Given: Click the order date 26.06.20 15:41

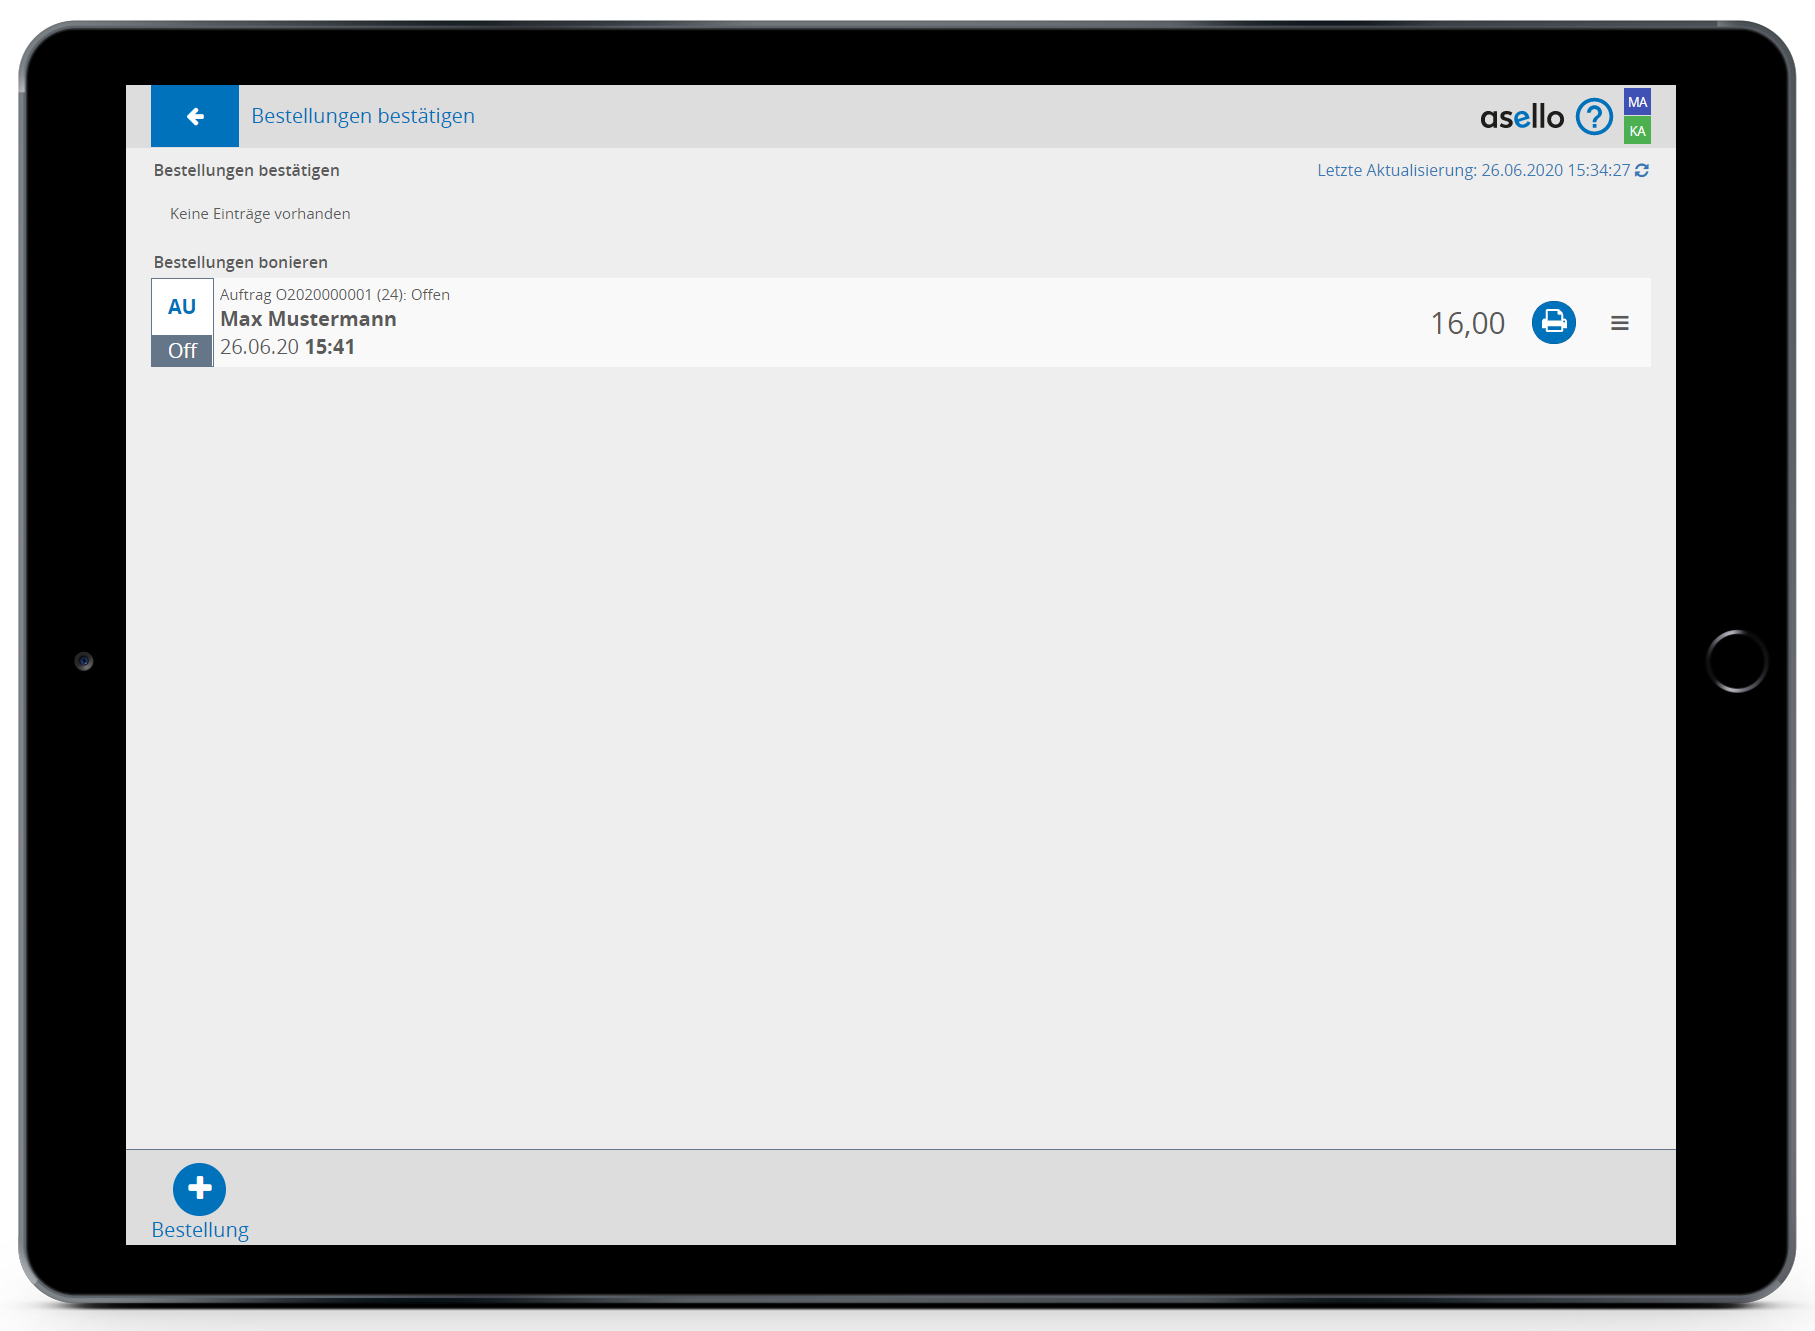Looking at the screenshot, I should point(287,347).
